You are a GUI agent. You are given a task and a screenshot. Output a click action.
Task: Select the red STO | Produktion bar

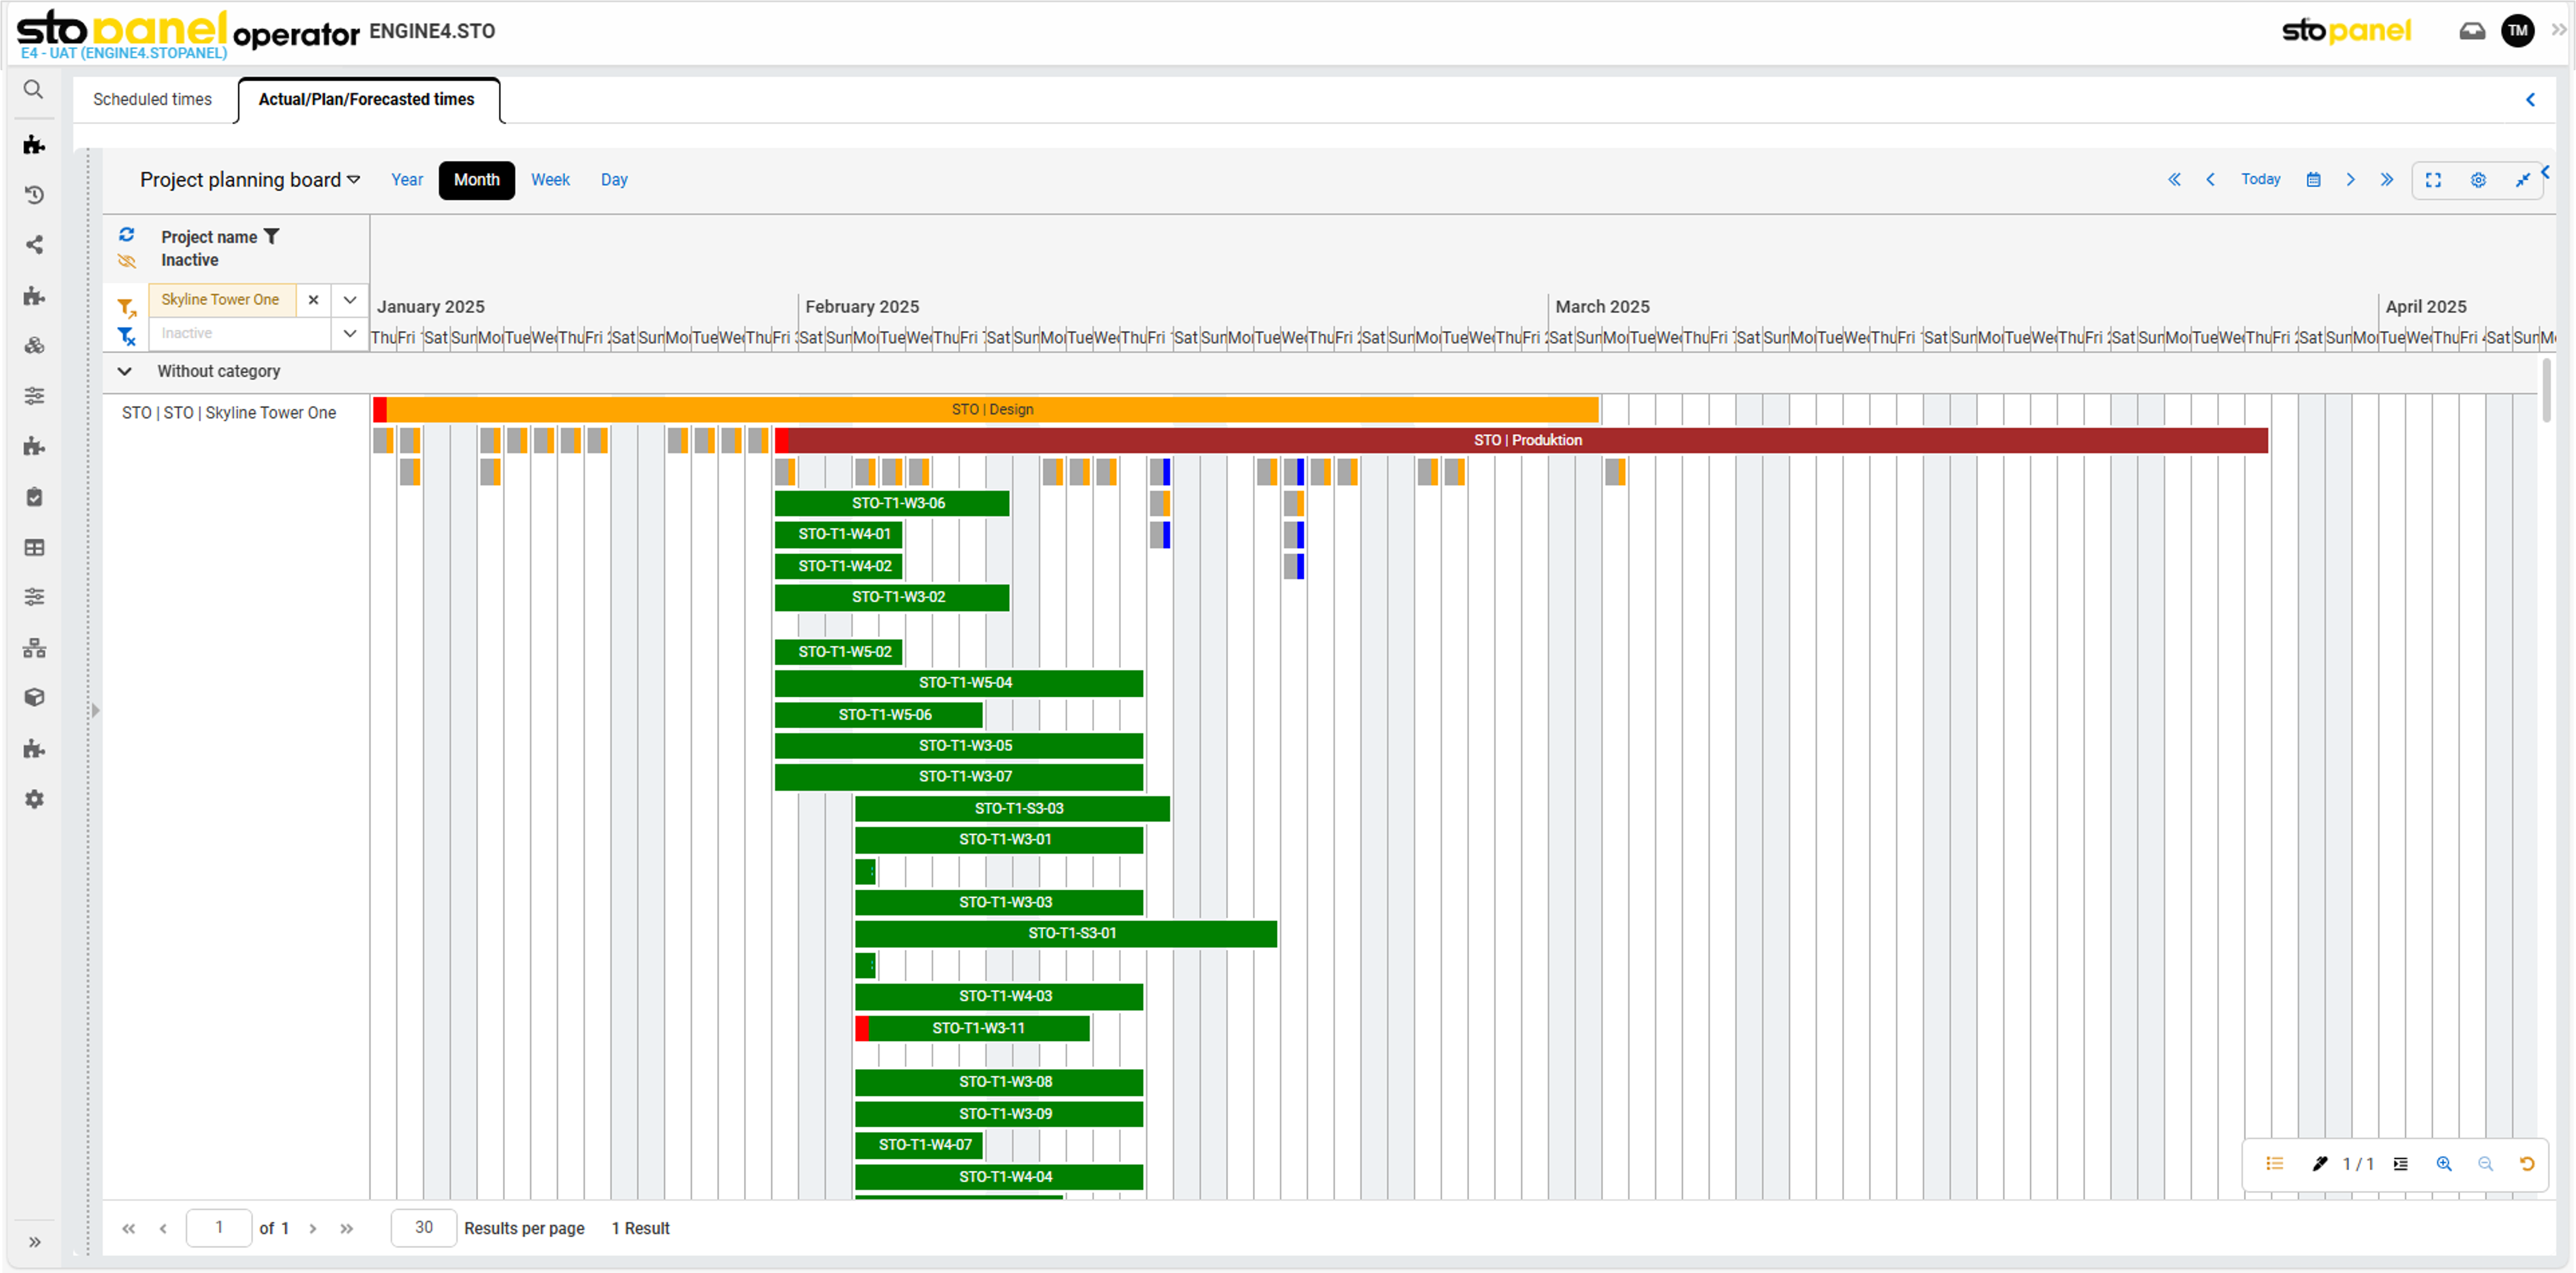[x=1522, y=441]
